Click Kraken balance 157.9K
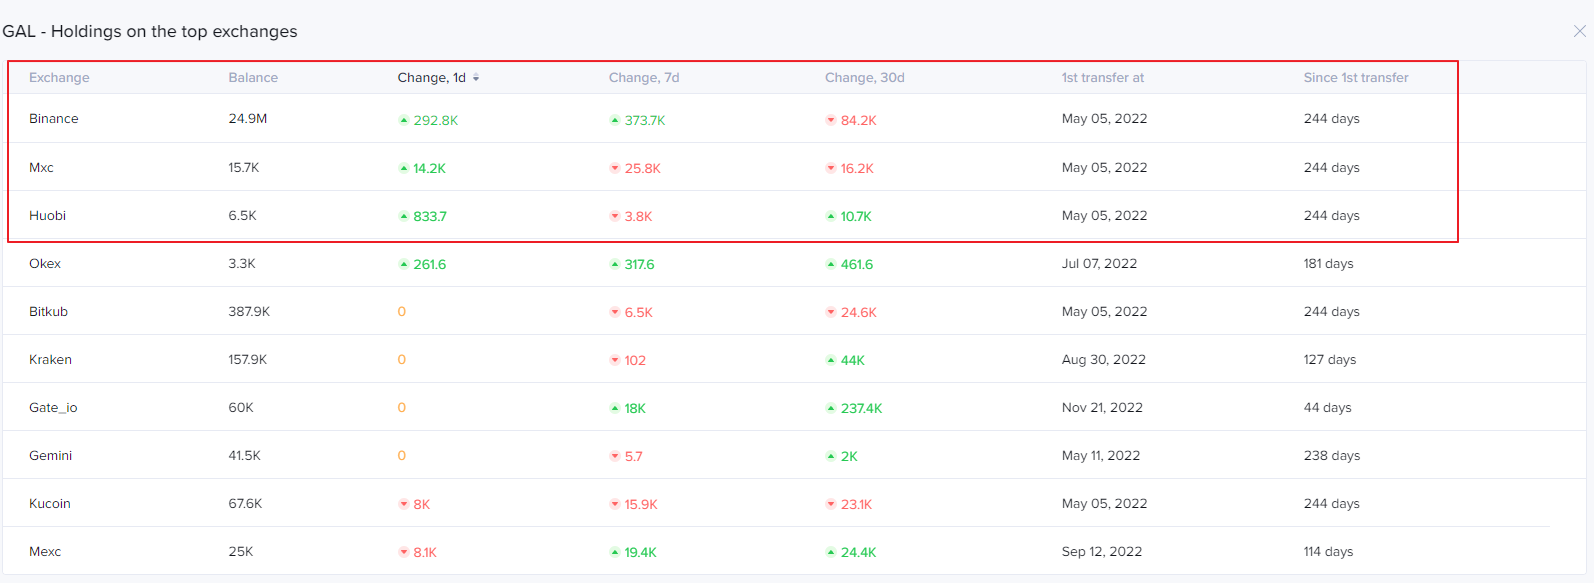1594x583 pixels. click(x=248, y=359)
